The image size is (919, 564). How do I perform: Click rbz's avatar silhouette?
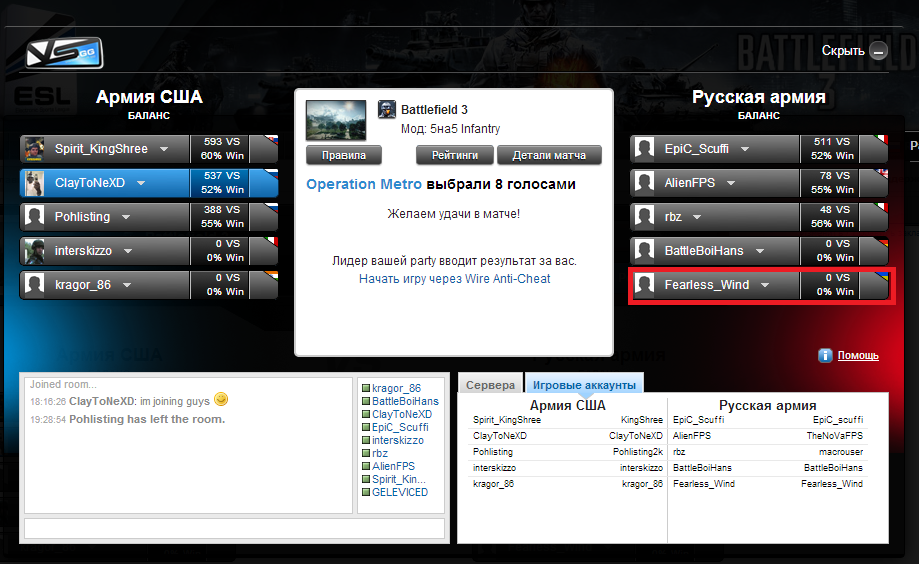pyautogui.click(x=645, y=217)
